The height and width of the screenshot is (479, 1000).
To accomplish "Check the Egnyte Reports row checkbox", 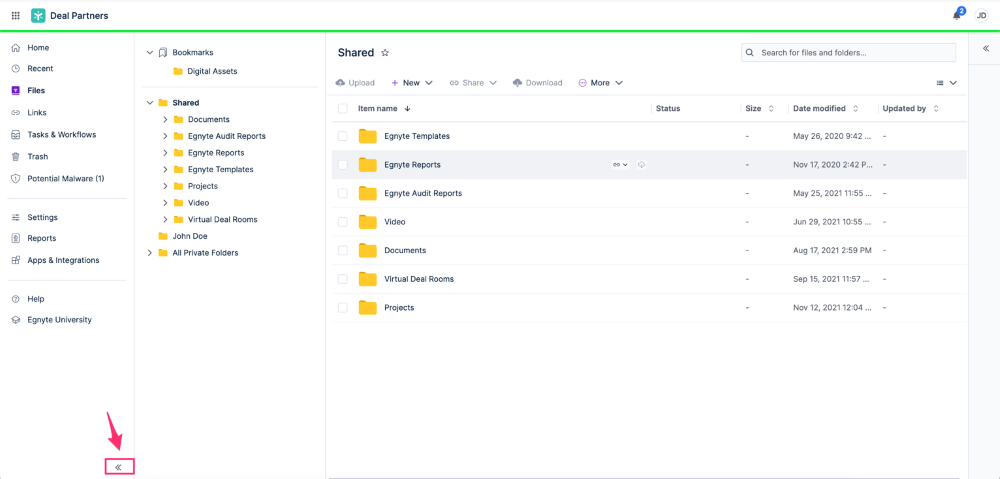I will 342,165.
